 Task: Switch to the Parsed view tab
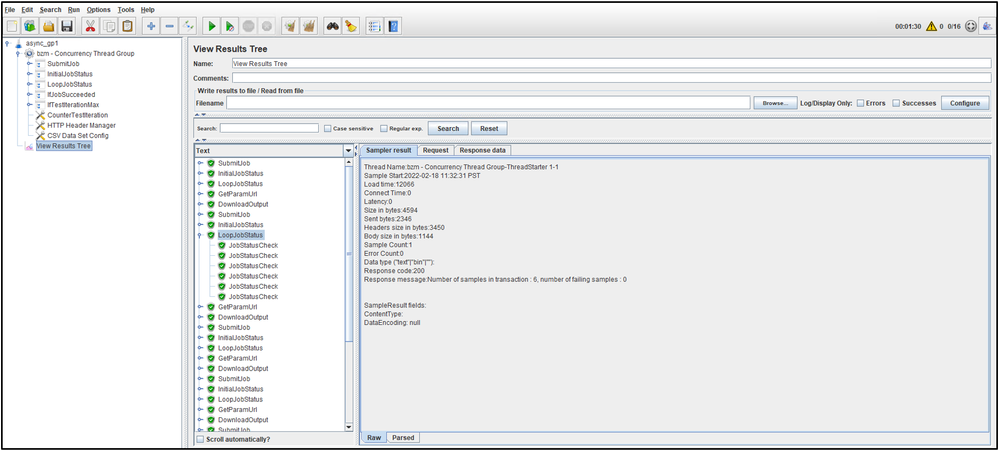(403, 438)
